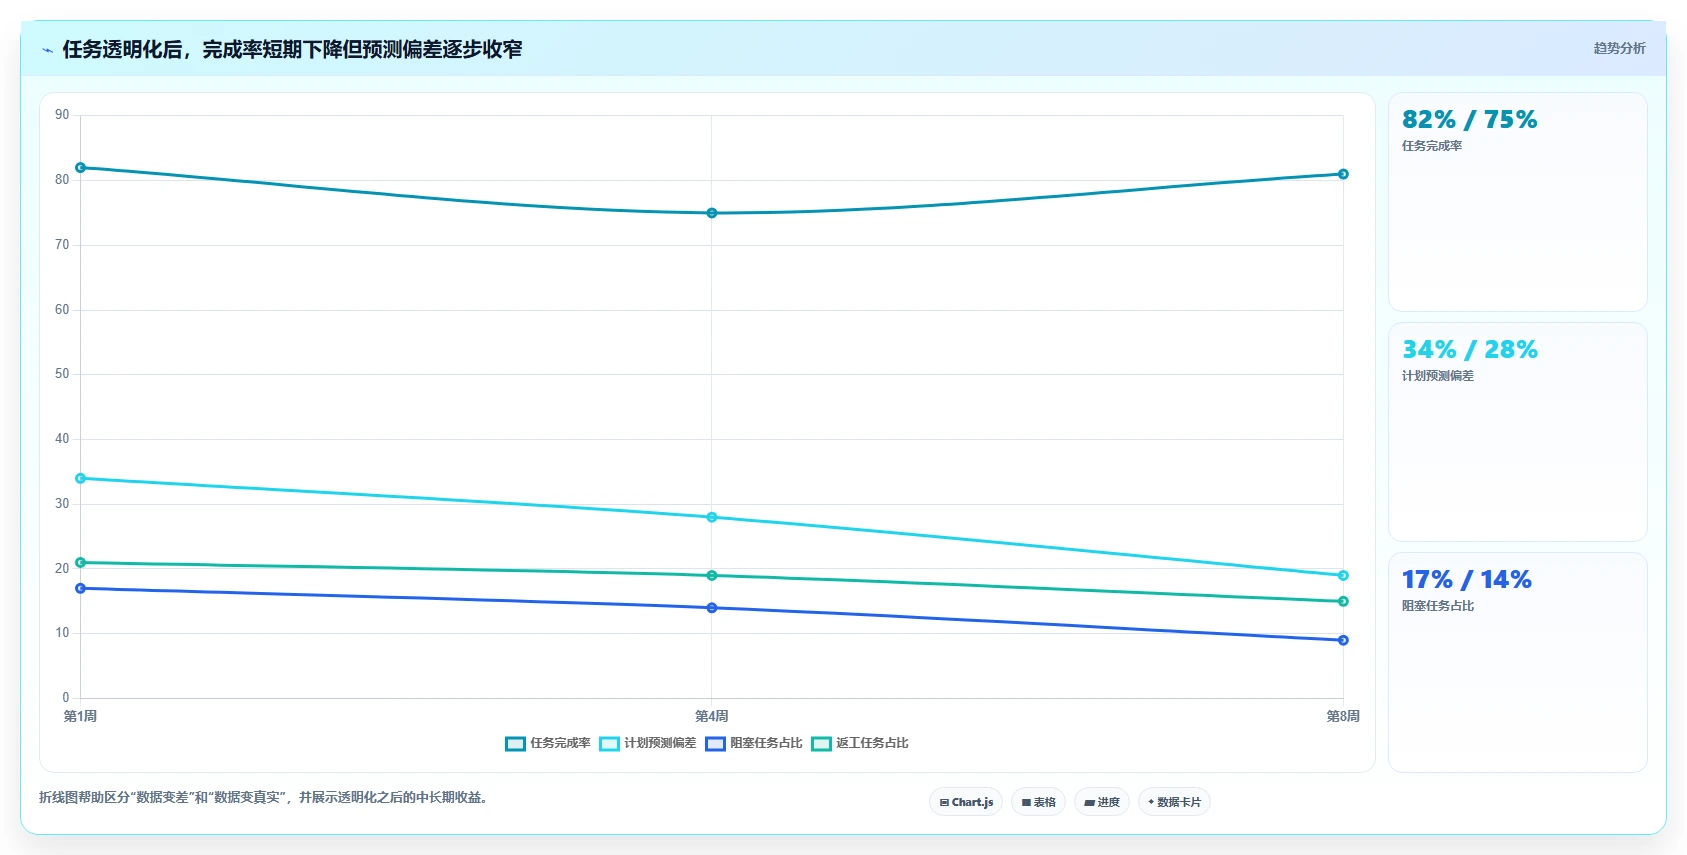
Task: Toggle 任务完成率 legend item
Action: pos(548,743)
